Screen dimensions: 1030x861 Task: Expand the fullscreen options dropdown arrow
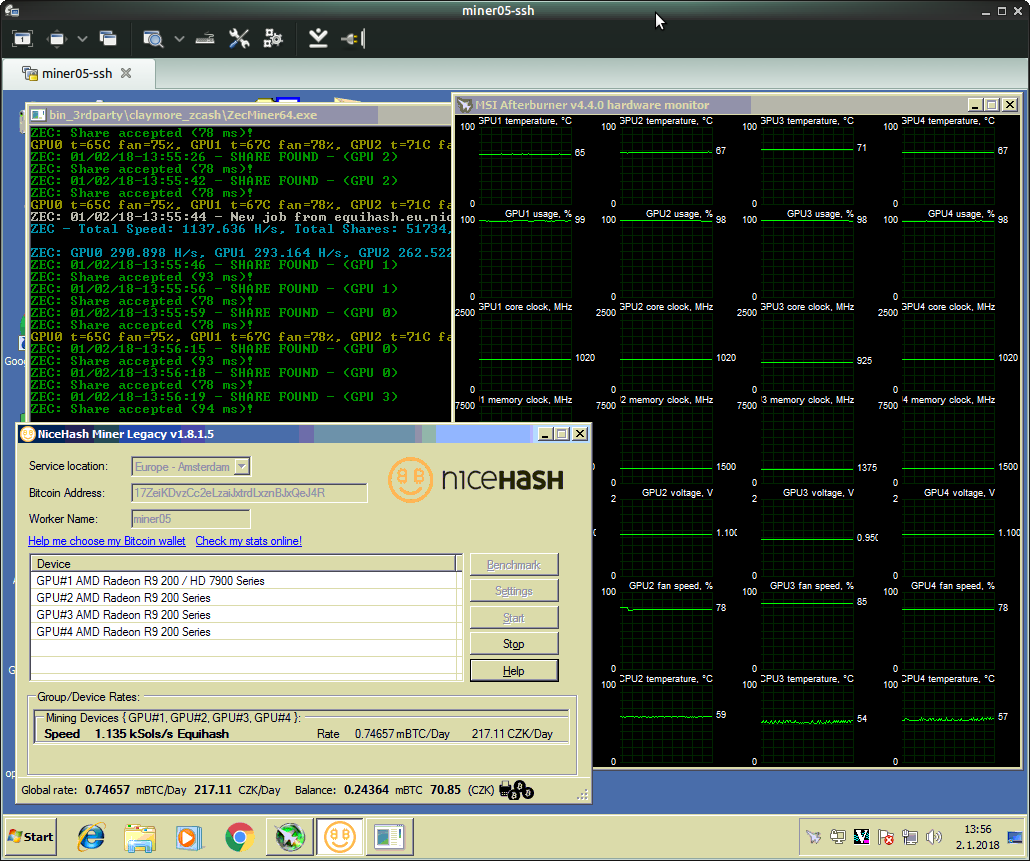82,39
